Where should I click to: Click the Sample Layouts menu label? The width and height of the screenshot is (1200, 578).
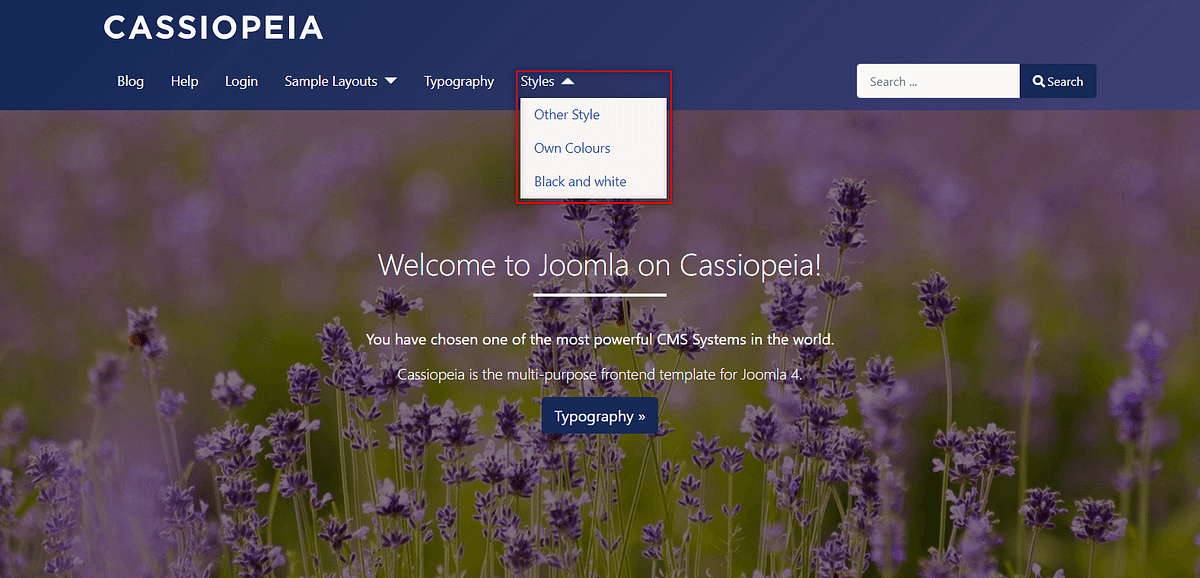coord(331,81)
